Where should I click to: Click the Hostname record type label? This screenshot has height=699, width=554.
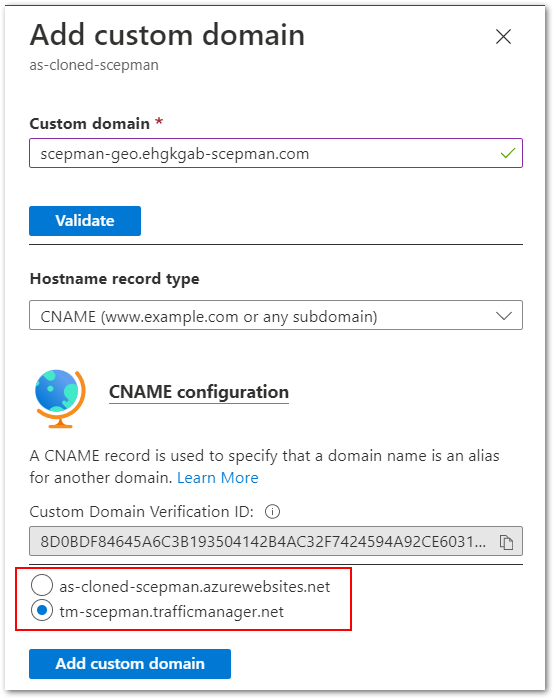tap(115, 279)
